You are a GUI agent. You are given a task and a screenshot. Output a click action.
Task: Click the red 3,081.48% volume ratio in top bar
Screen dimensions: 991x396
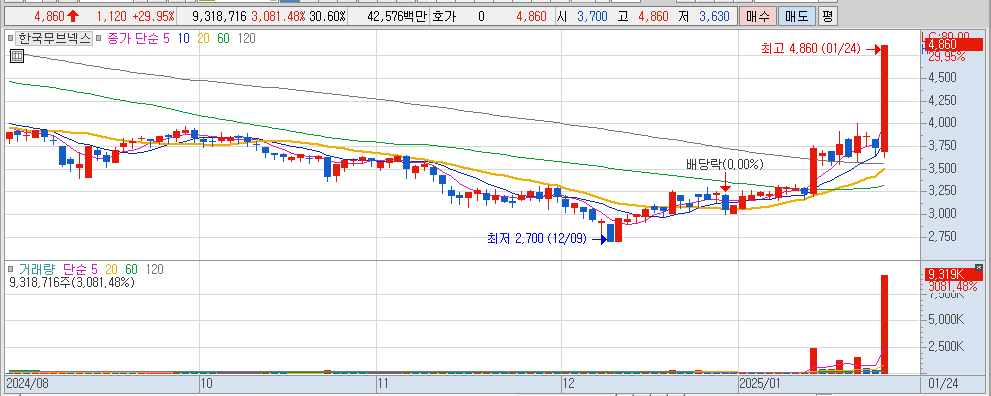pos(278,16)
